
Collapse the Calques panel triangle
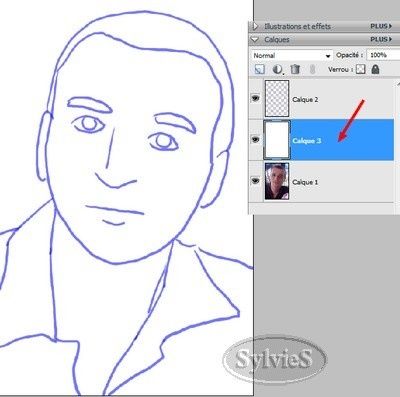pos(255,39)
